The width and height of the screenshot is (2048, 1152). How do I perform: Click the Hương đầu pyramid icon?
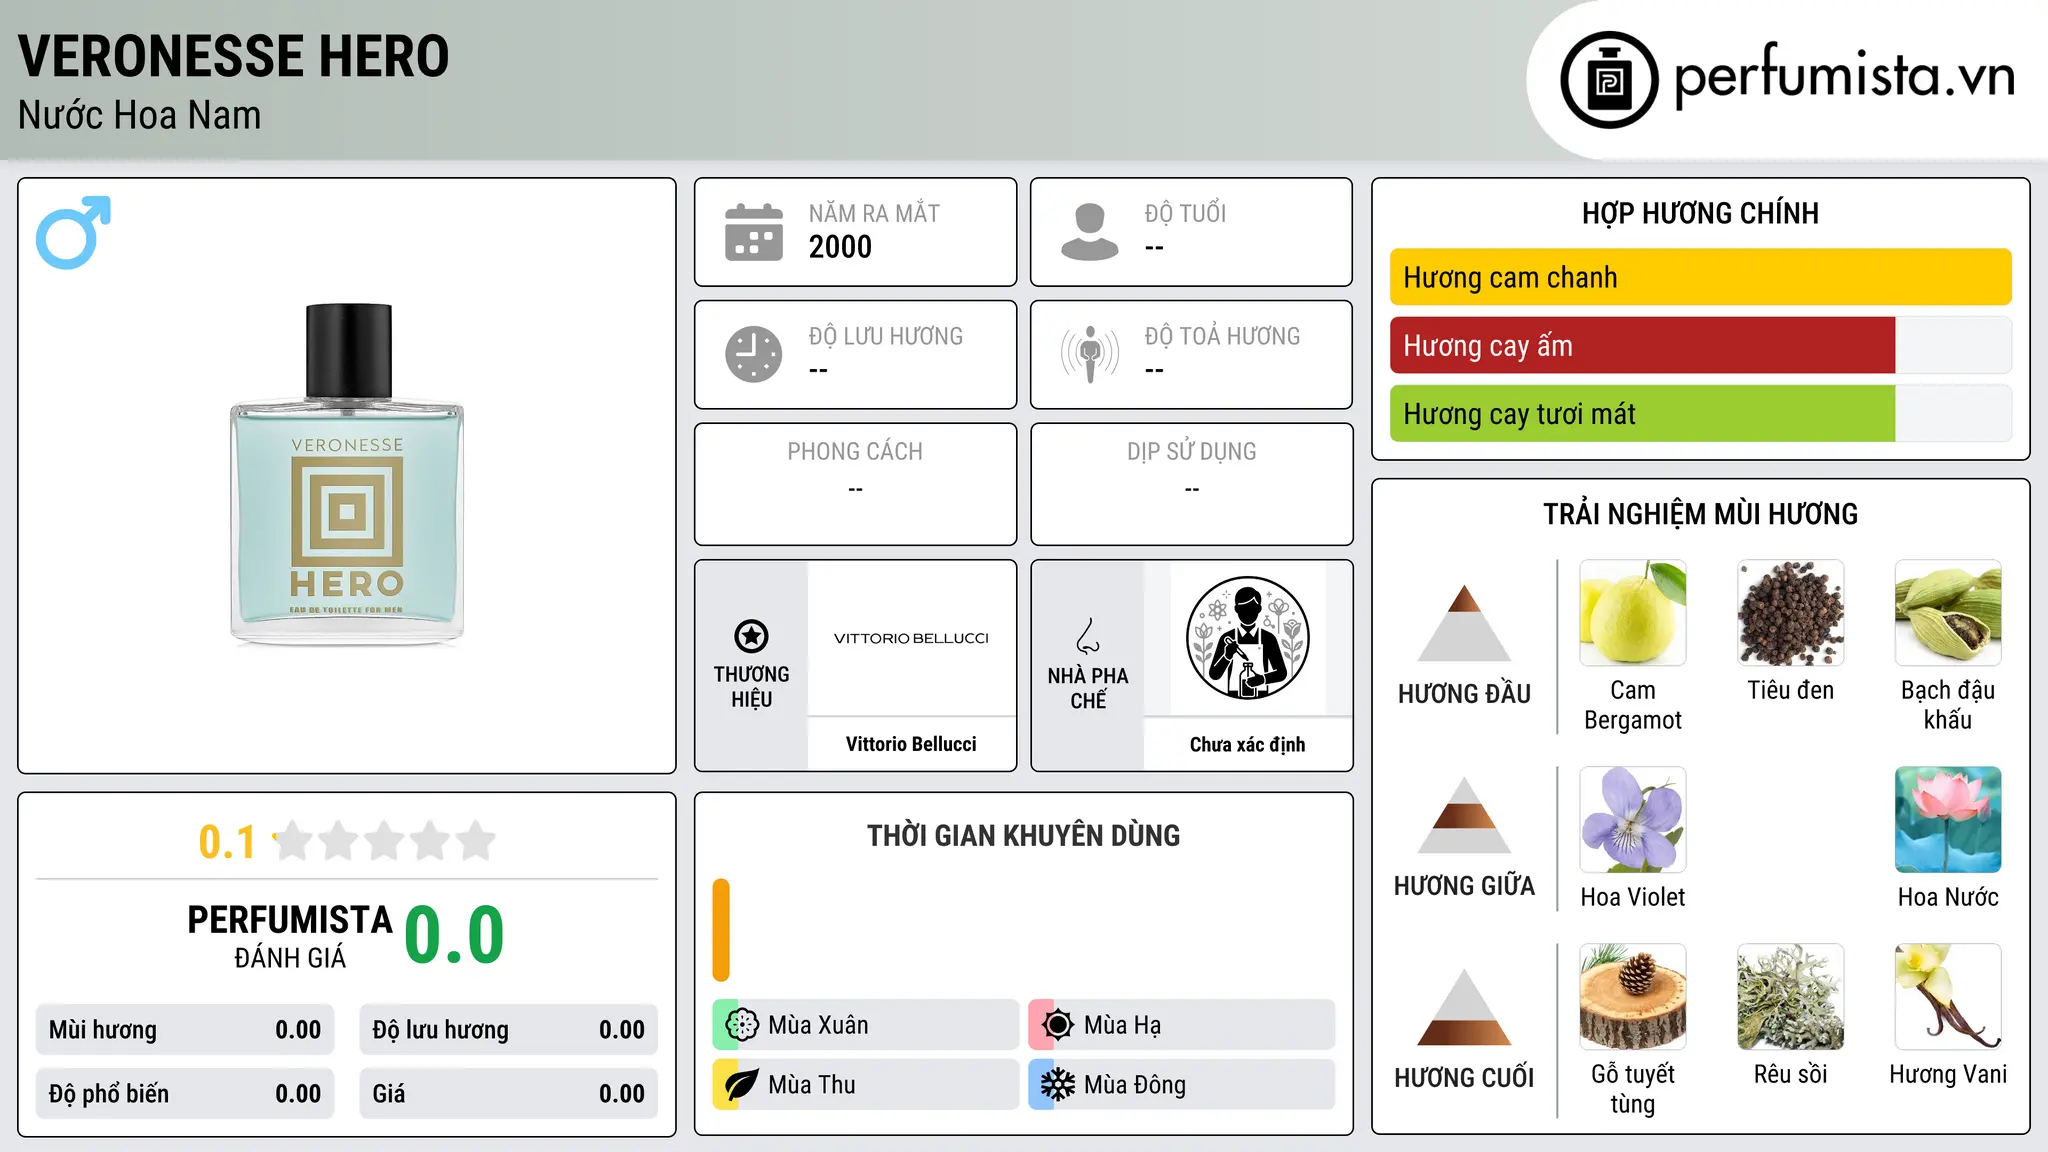[1464, 623]
